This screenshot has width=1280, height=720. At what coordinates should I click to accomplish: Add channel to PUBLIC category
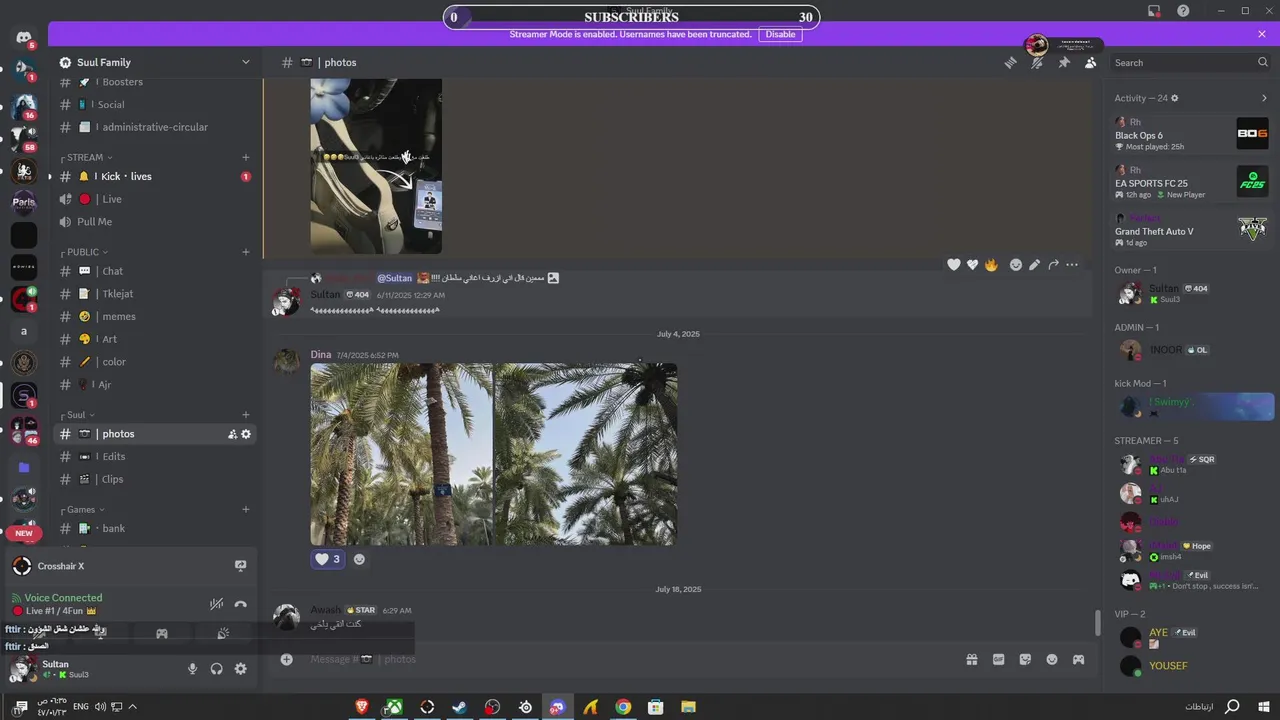(246, 252)
